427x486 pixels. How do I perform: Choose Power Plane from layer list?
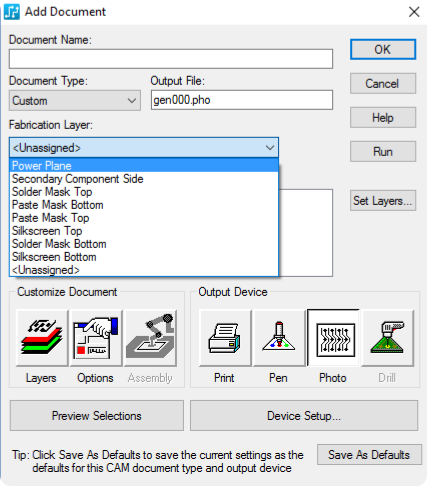(144, 166)
